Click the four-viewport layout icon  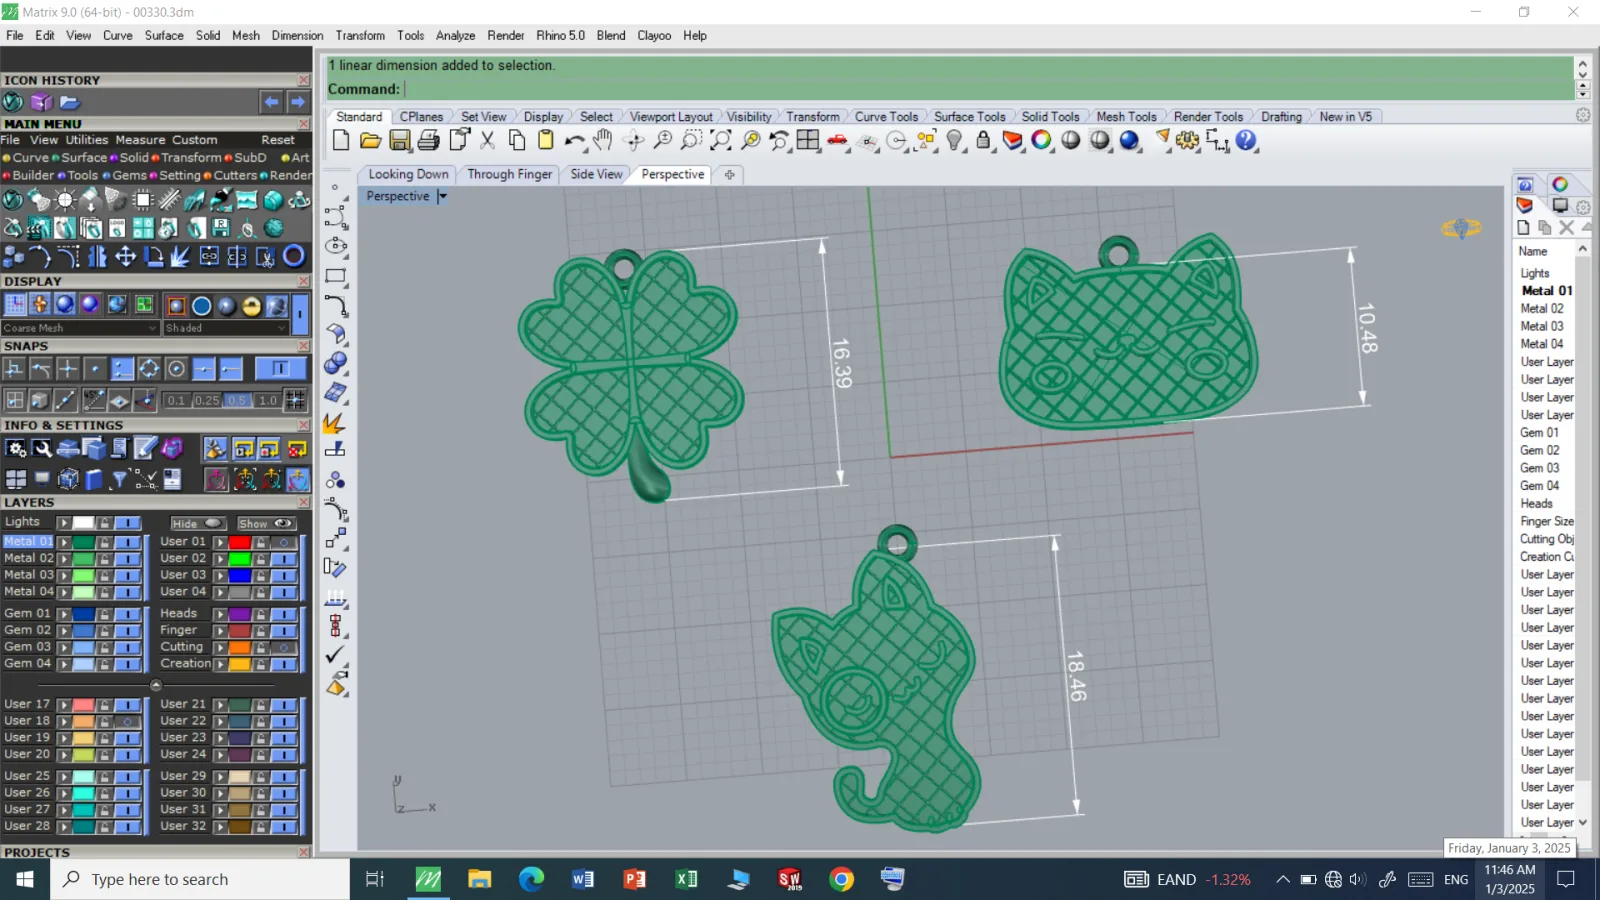click(808, 141)
